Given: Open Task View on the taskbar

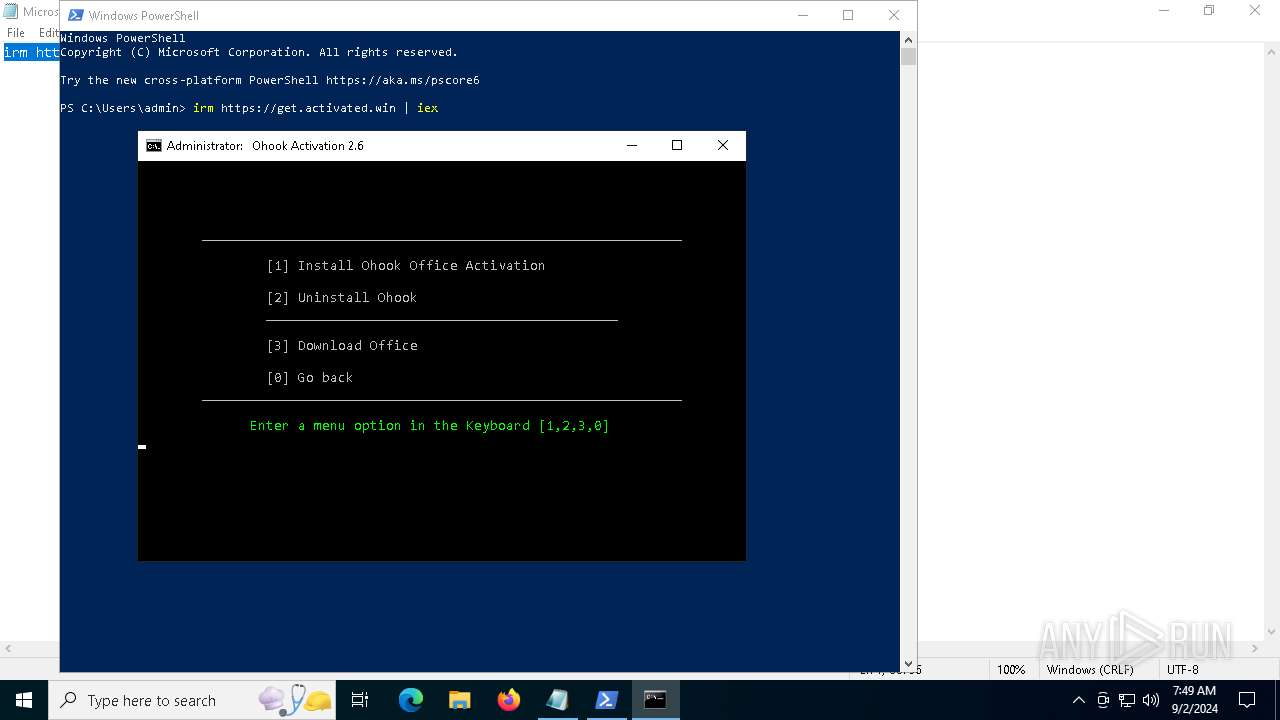Looking at the screenshot, I should click(x=360, y=700).
